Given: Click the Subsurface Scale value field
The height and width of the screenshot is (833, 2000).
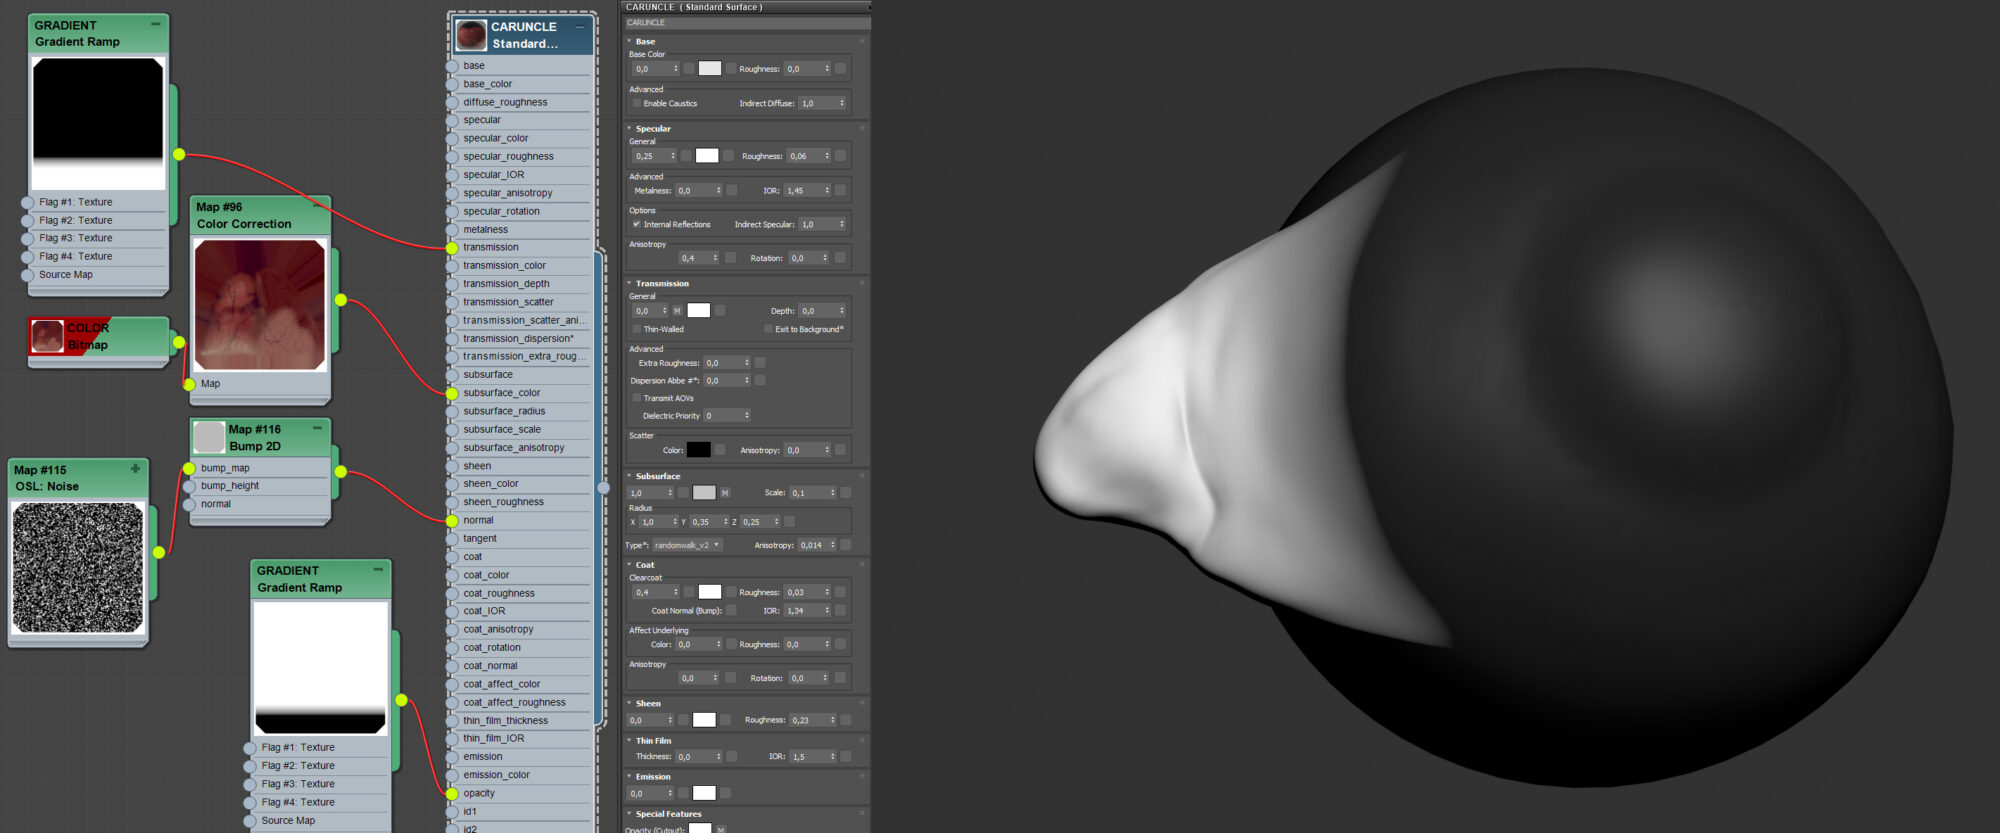Looking at the screenshot, I should tap(813, 493).
